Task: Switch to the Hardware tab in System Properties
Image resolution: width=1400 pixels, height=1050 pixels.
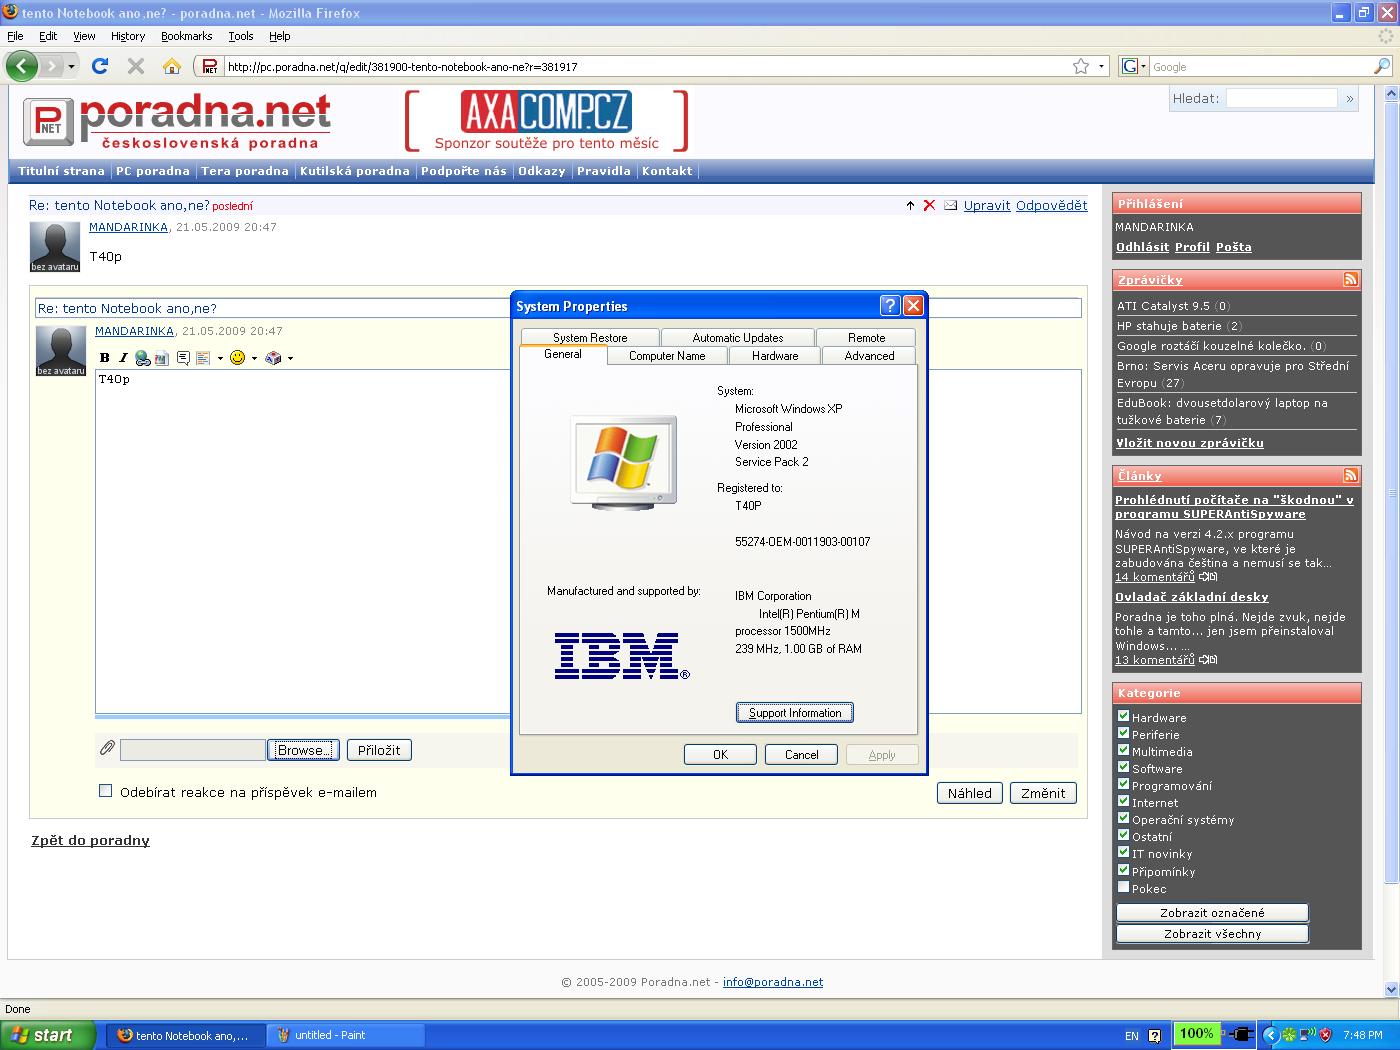Action: [x=775, y=356]
